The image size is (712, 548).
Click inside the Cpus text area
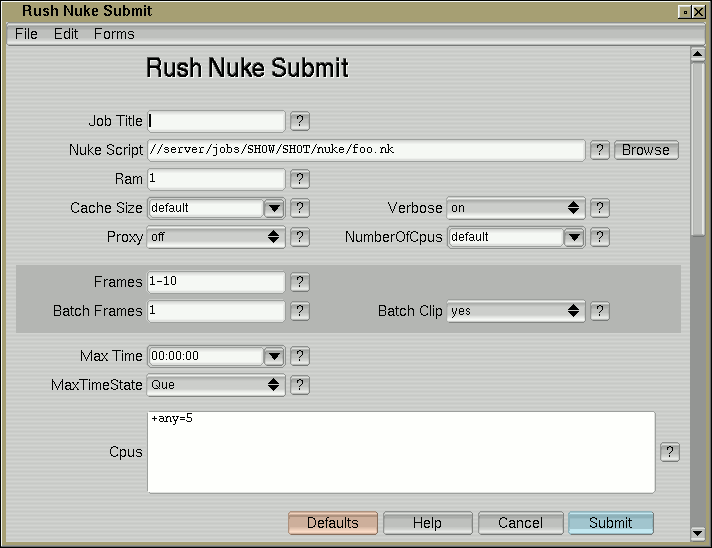coord(401,452)
